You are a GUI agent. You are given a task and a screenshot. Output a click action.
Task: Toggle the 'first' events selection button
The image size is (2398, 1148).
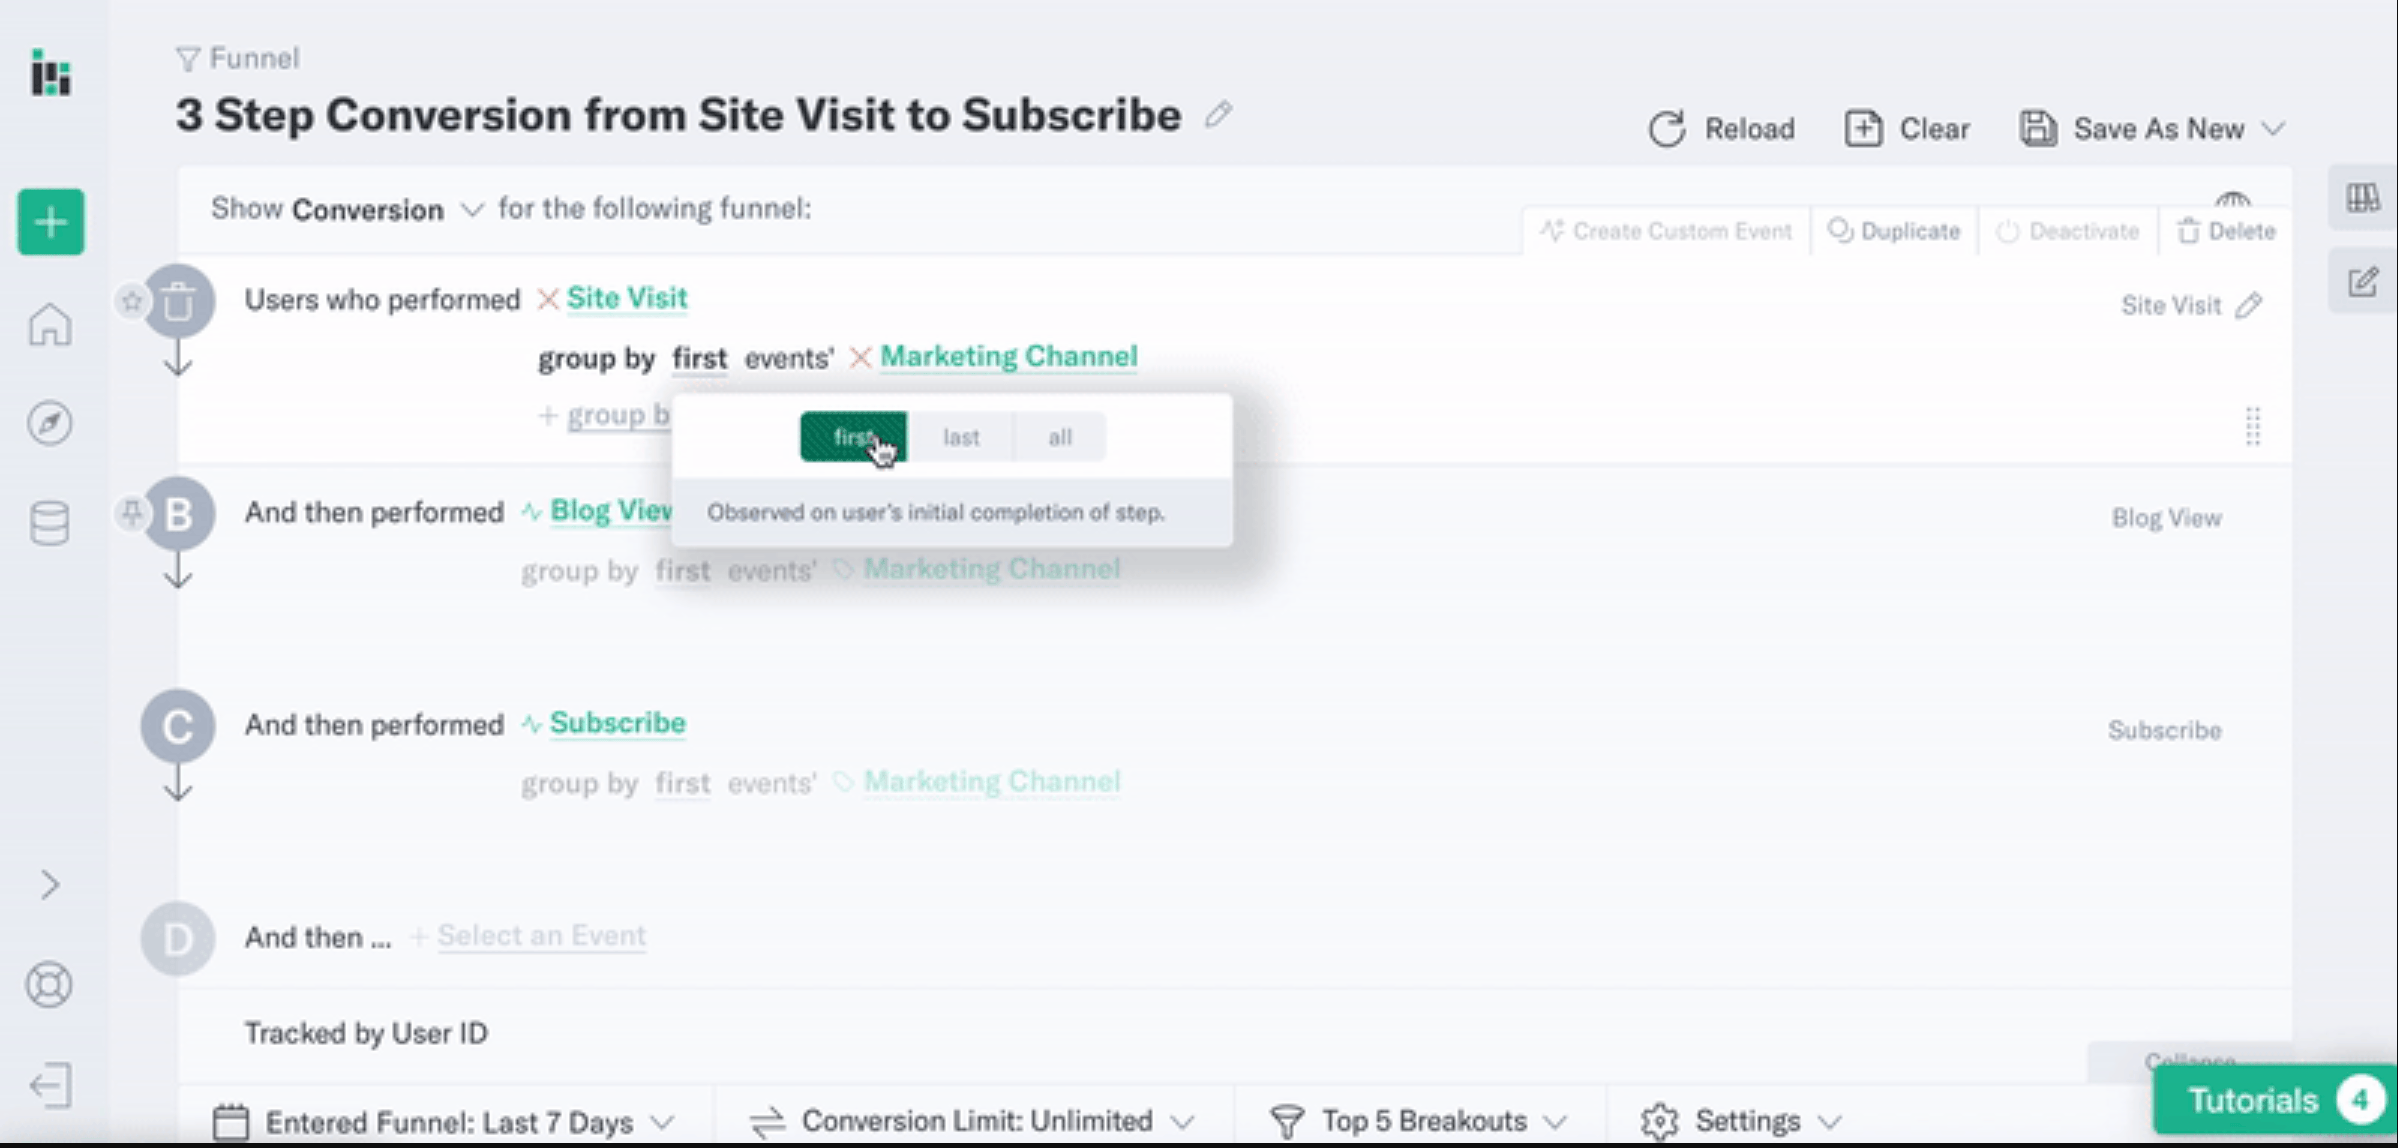tap(852, 436)
